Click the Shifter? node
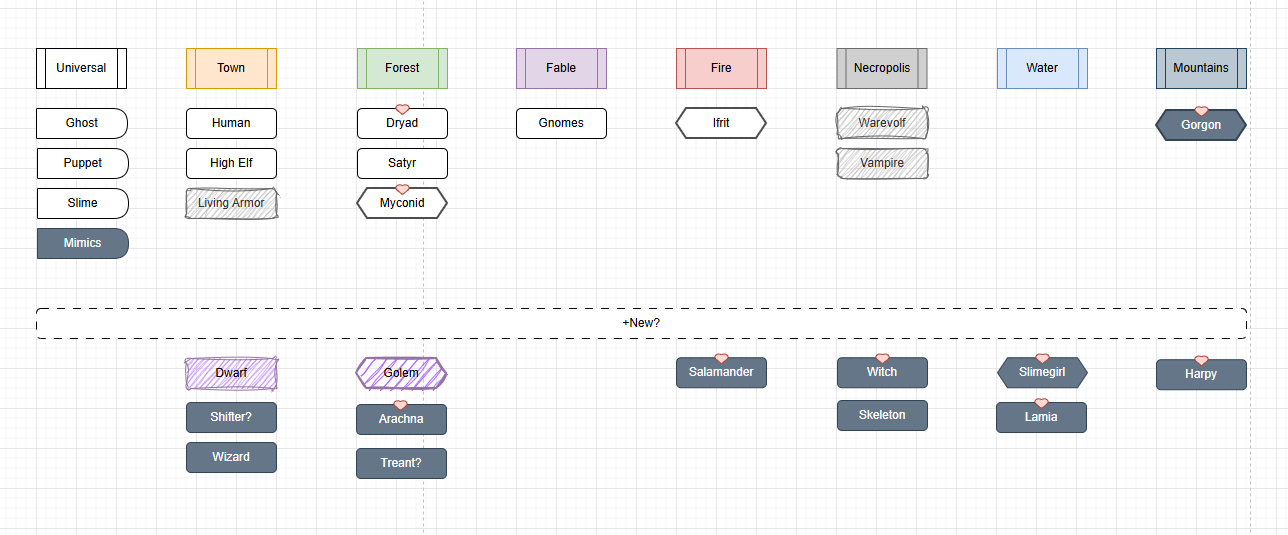Image resolution: width=1288 pixels, height=535 pixels. 231,417
